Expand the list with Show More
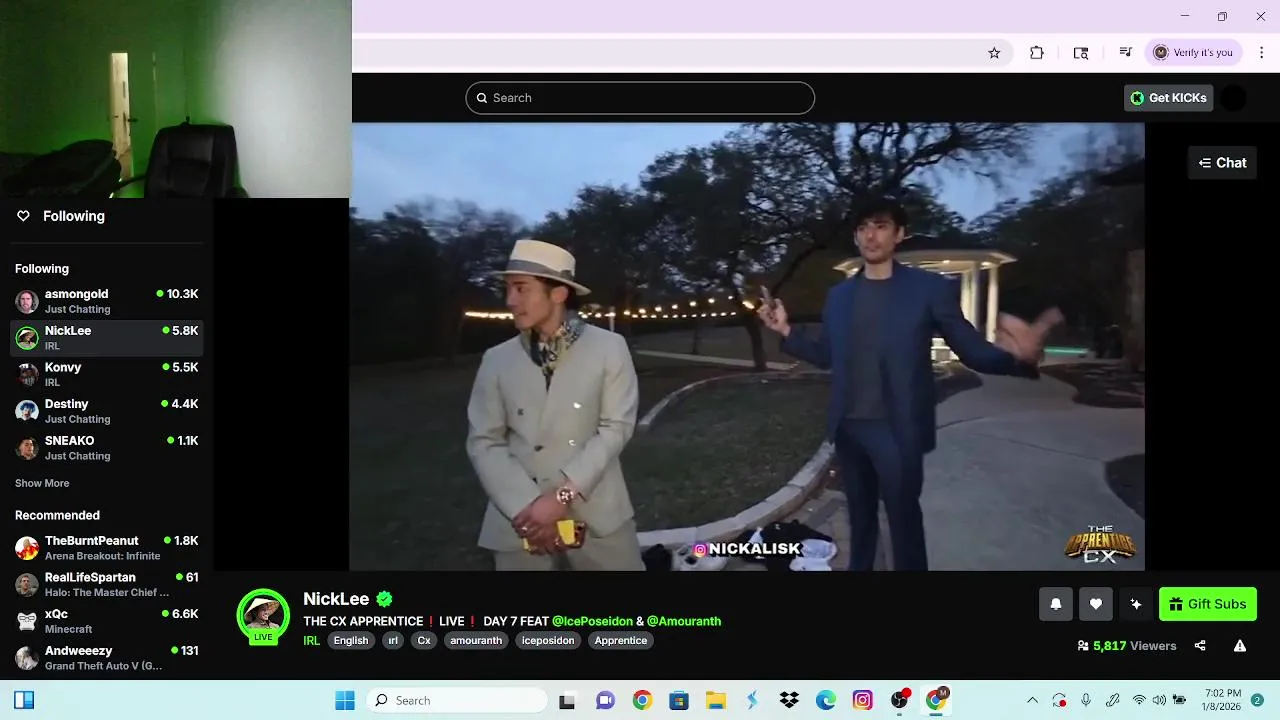This screenshot has height=720, width=1280. 42,483
